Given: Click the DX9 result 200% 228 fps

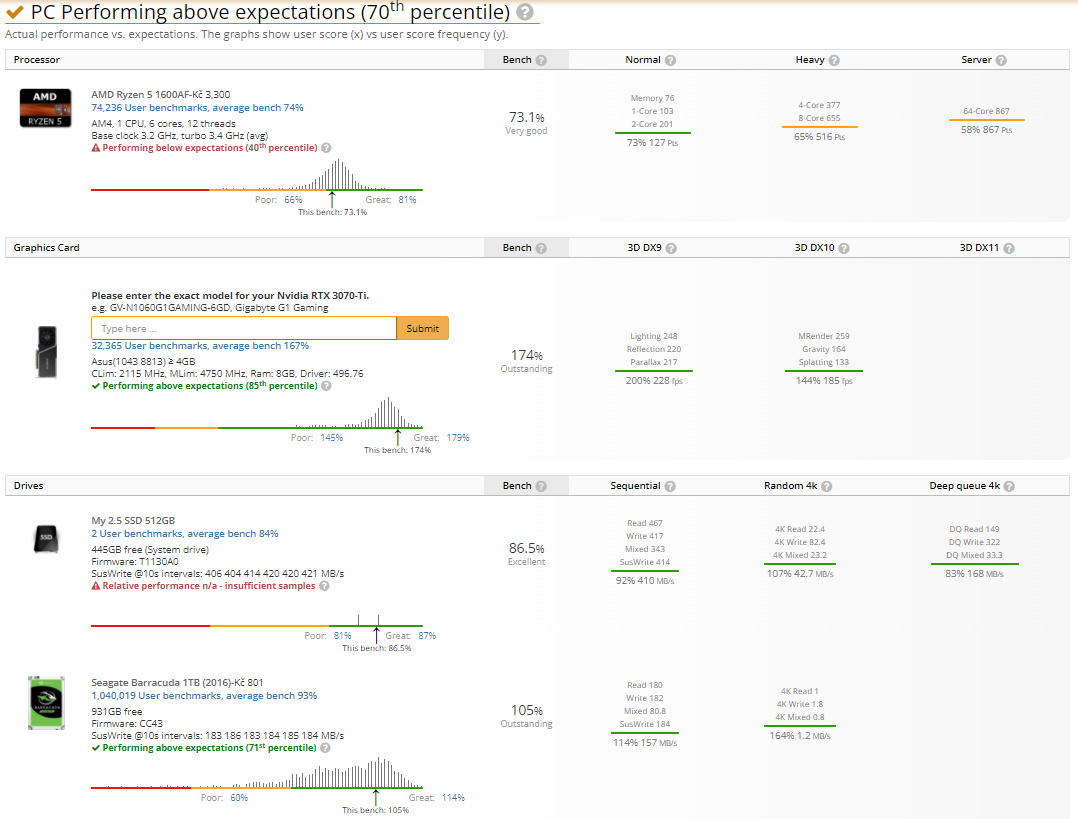Looking at the screenshot, I should coord(654,381).
